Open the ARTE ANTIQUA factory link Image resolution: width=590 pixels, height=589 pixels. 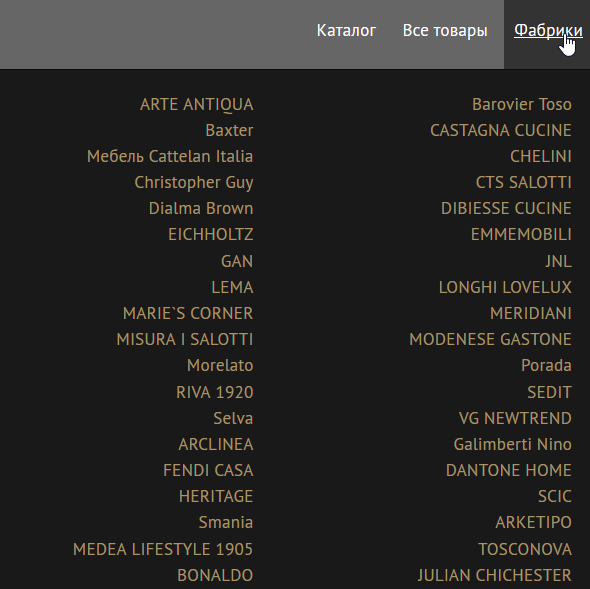click(196, 105)
